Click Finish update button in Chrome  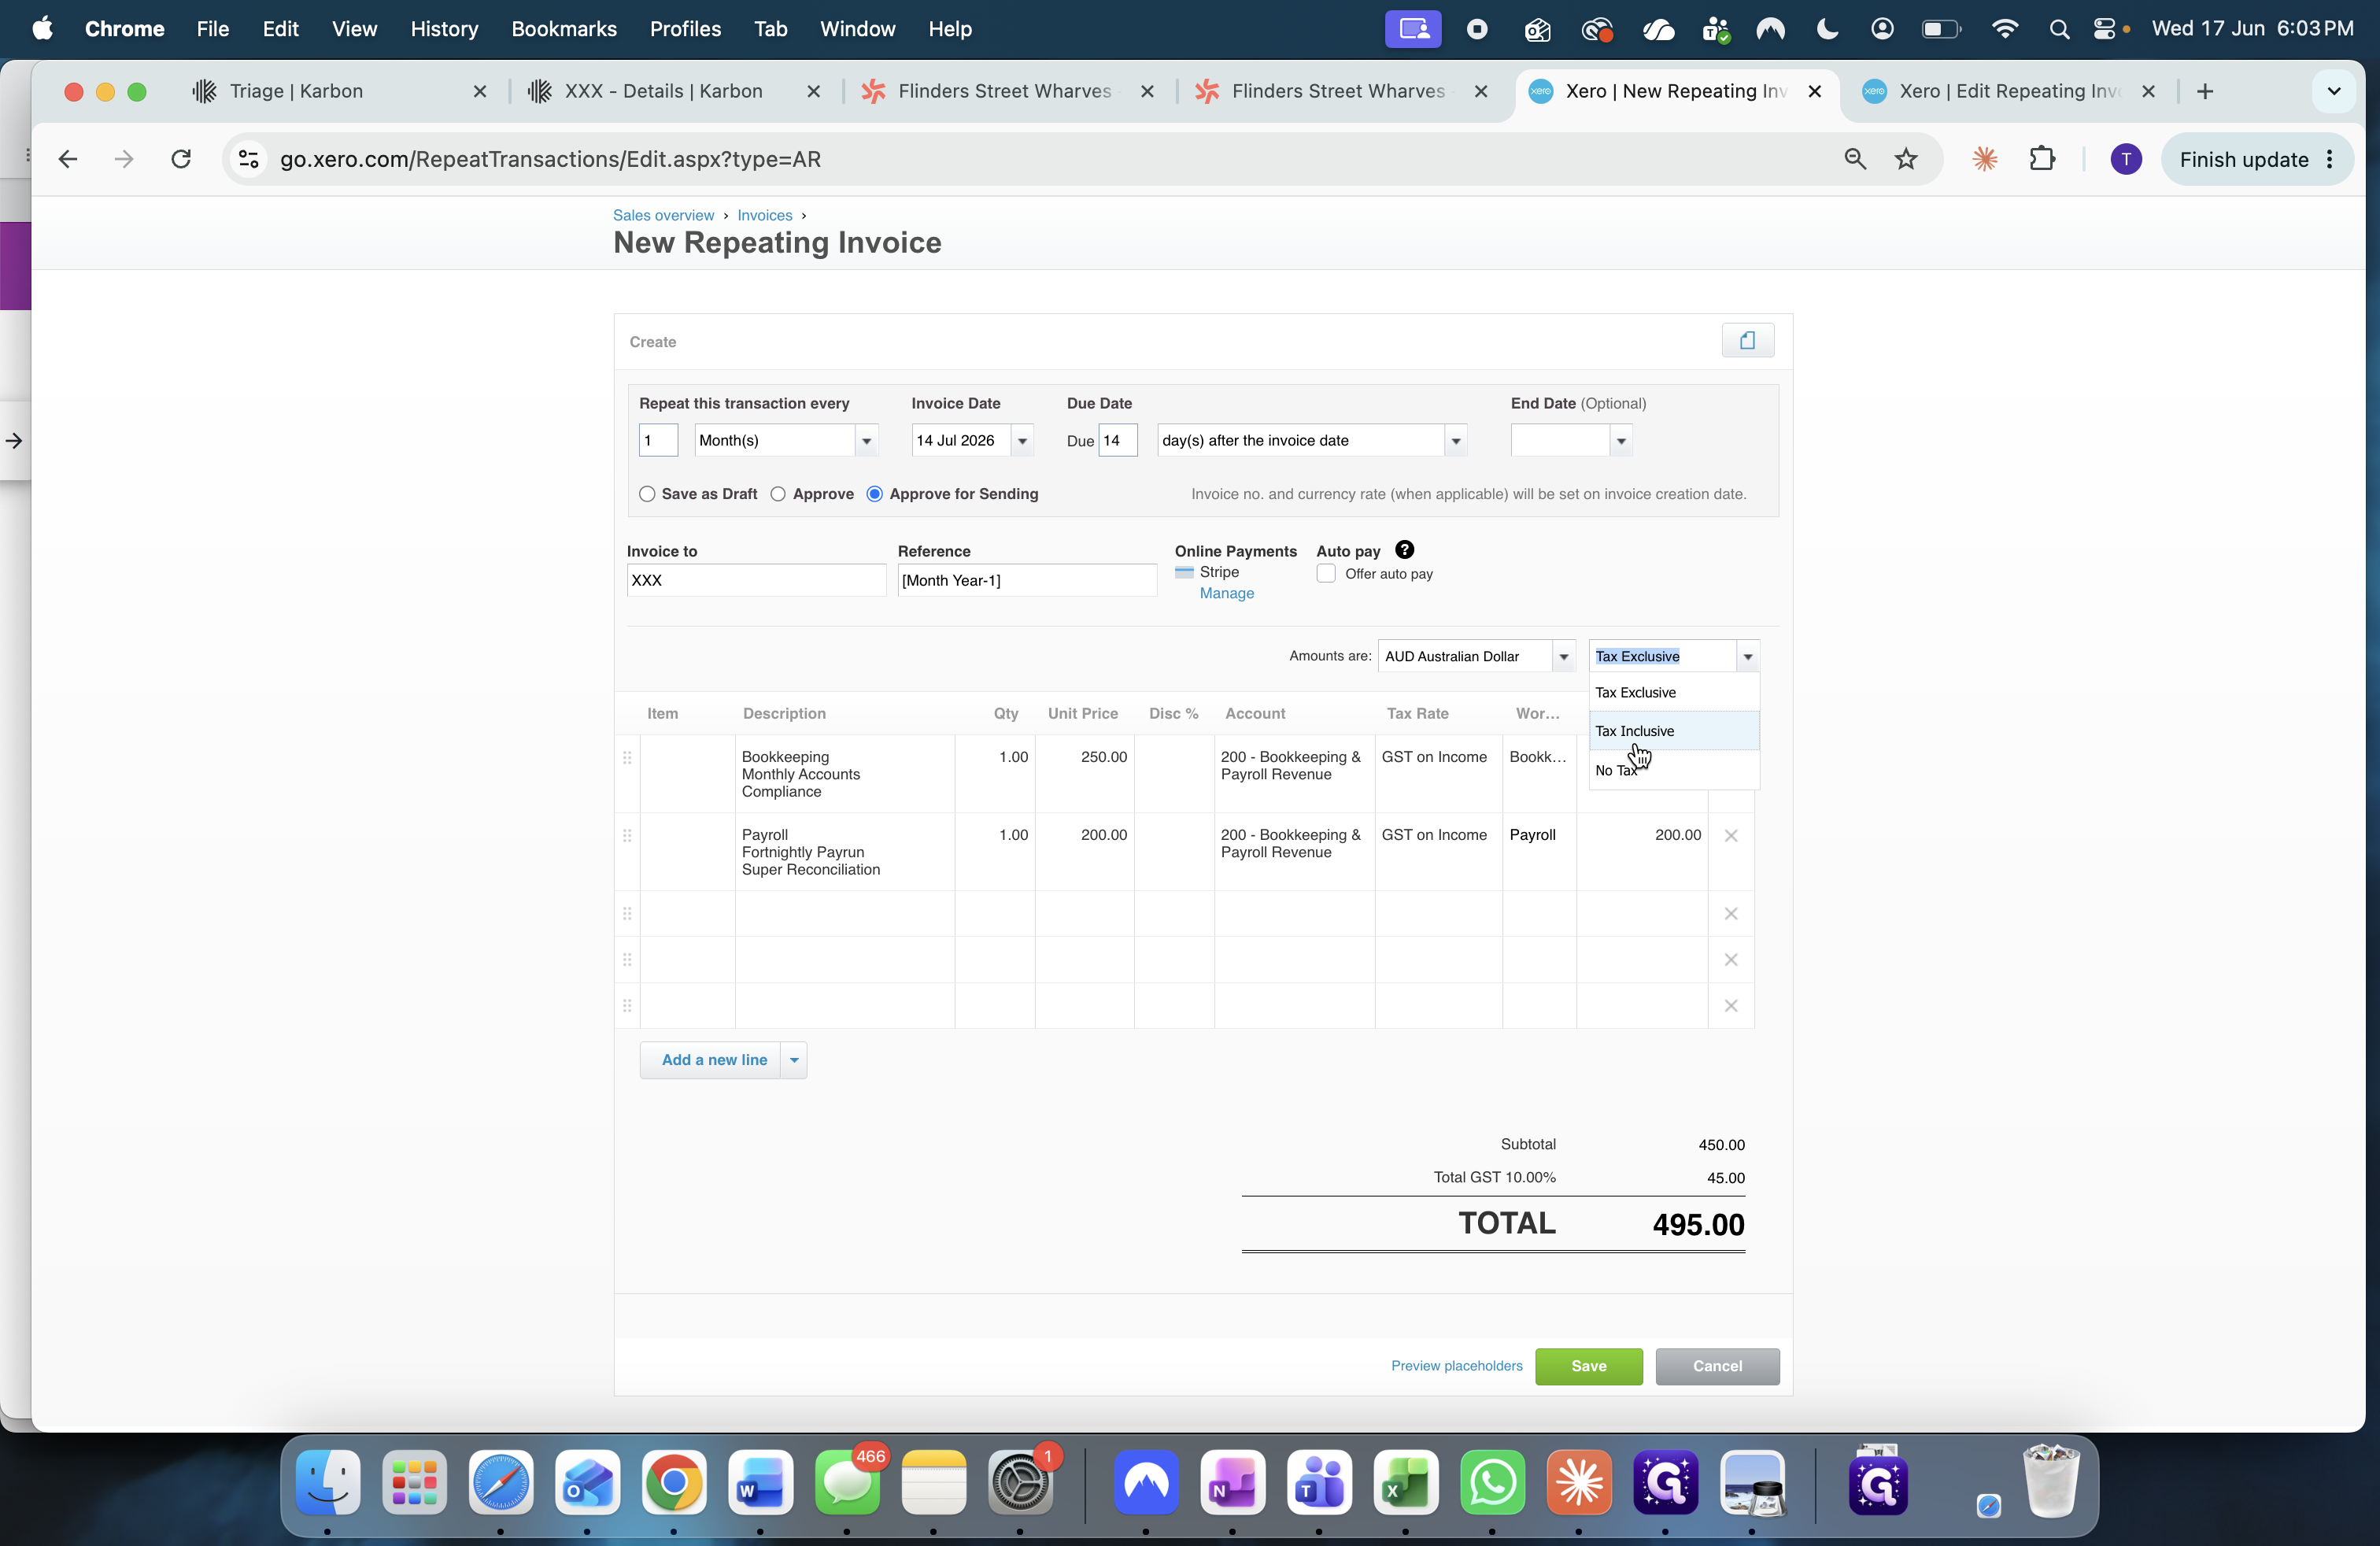2256,159
